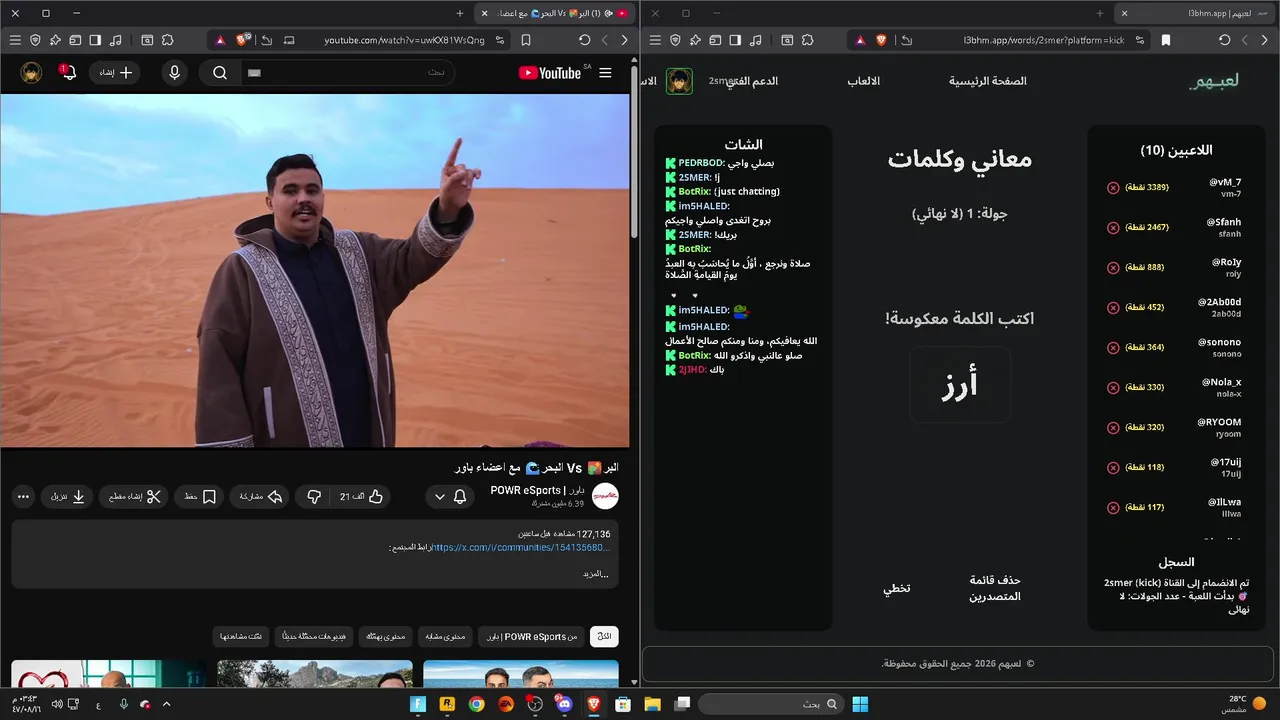The image size is (1280, 720).
Task: Open YouTube hamburger guide menu
Action: [x=605, y=73]
